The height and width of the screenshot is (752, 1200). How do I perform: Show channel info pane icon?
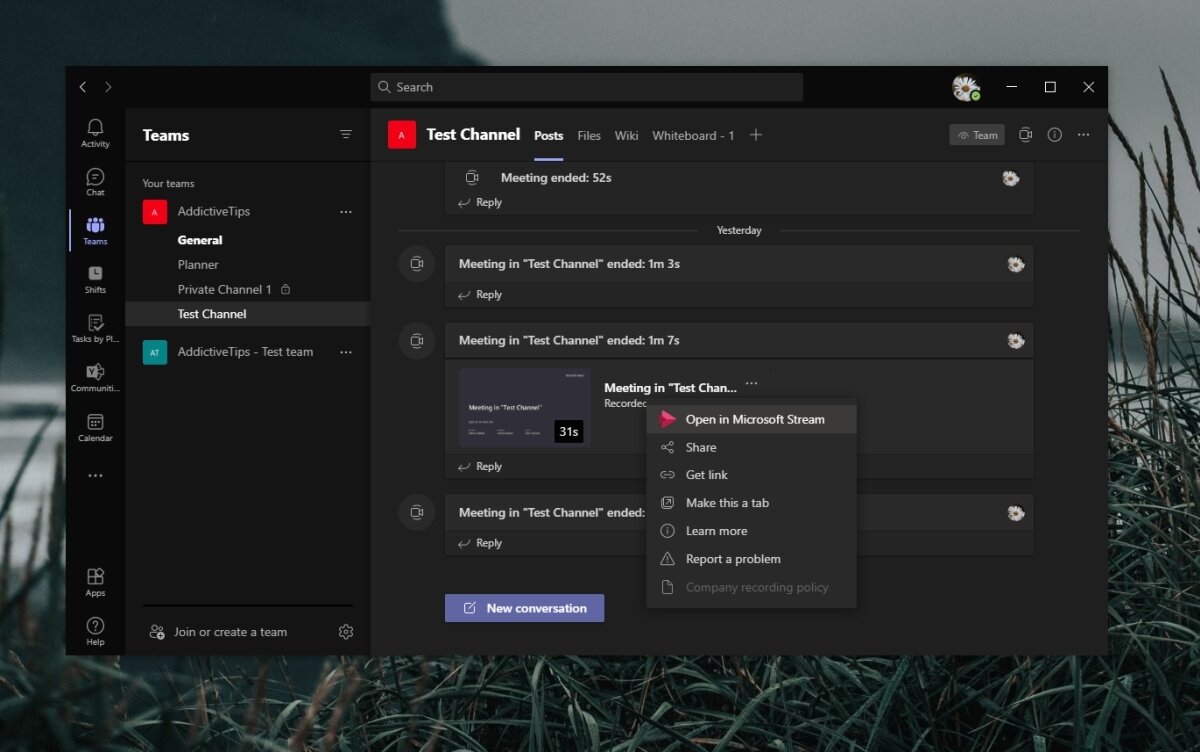coord(1054,135)
